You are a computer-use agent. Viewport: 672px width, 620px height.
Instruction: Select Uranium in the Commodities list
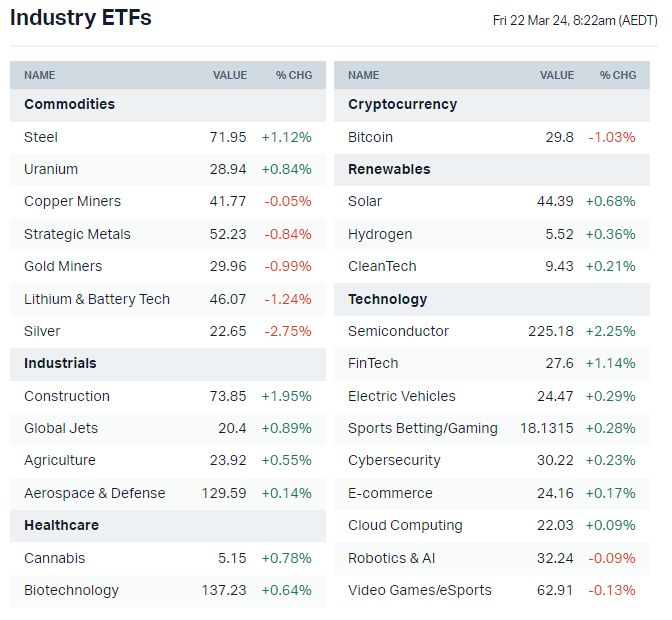coord(51,169)
